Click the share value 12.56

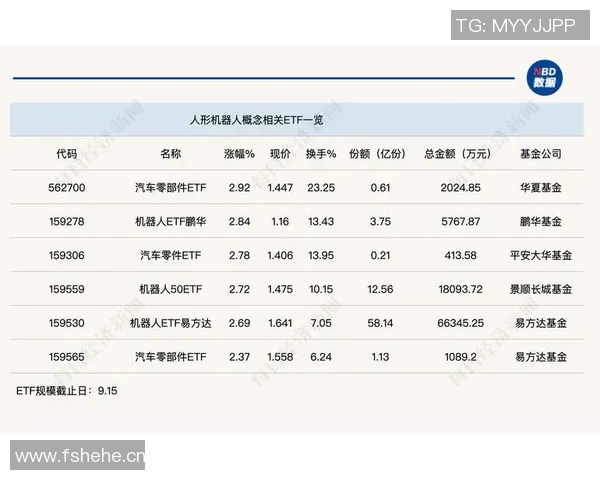[x=380, y=289]
